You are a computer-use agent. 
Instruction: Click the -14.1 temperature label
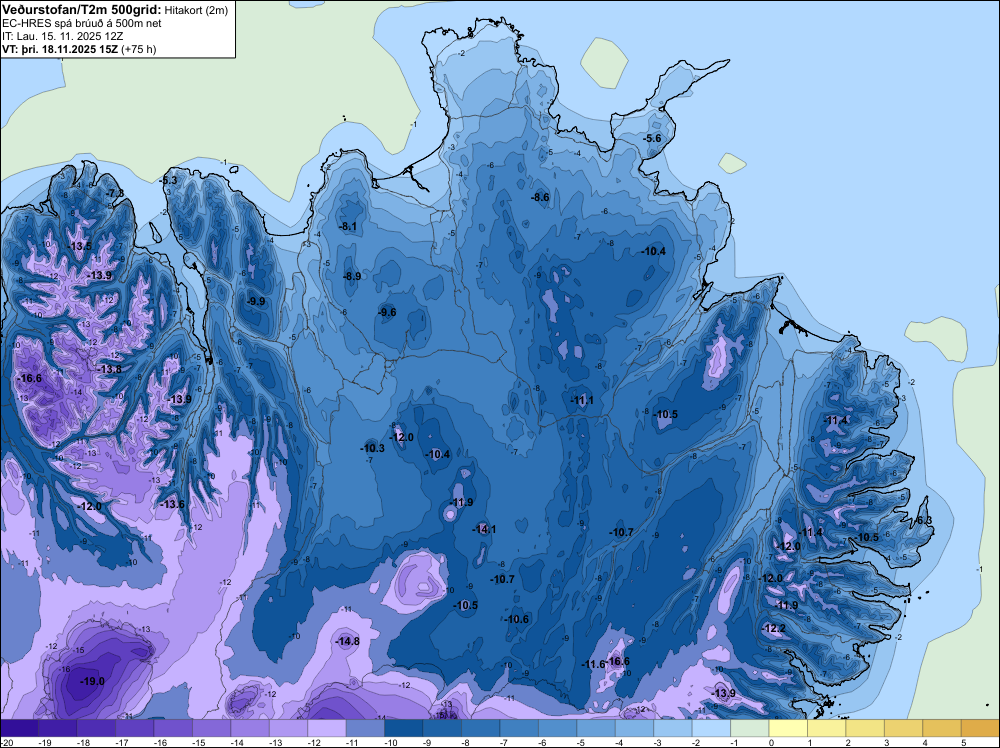pyautogui.click(x=484, y=529)
